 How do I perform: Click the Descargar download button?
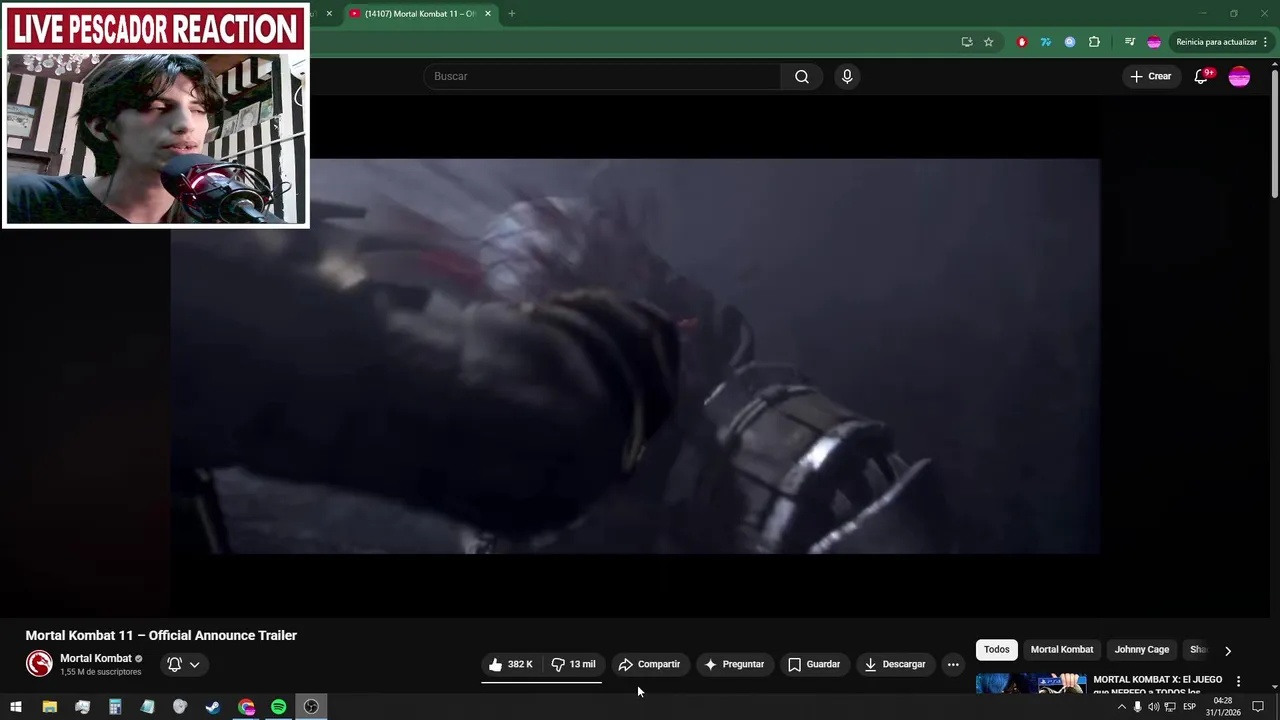pyautogui.click(x=895, y=664)
